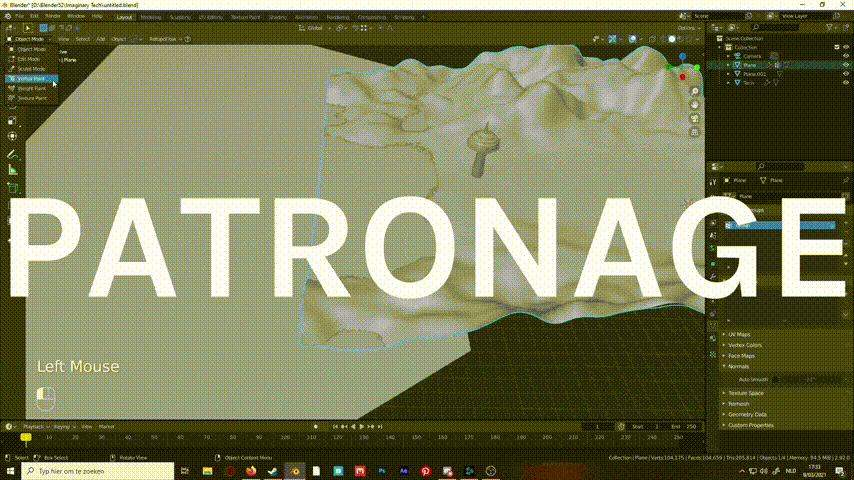The height and width of the screenshot is (480, 854).
Task: Expand the Custom Properties panel
Action: [751, 425]
